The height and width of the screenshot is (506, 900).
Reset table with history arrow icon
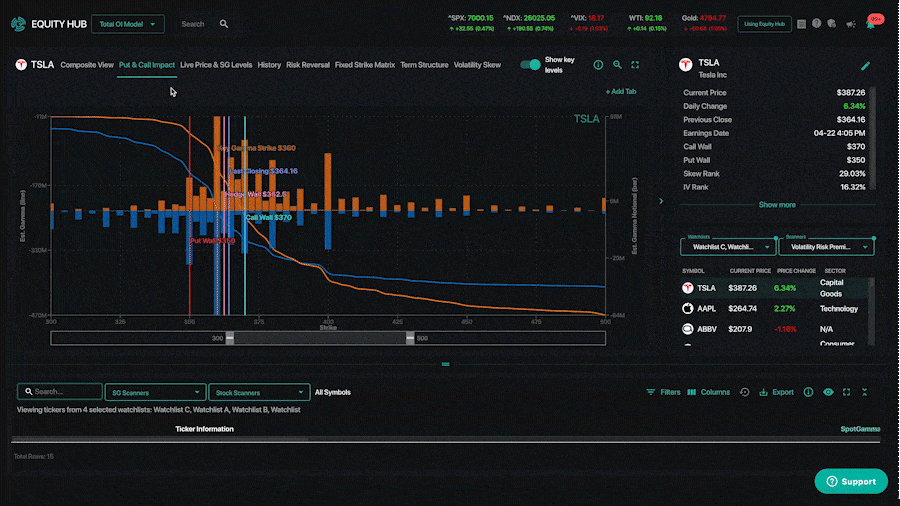(744, 392)
